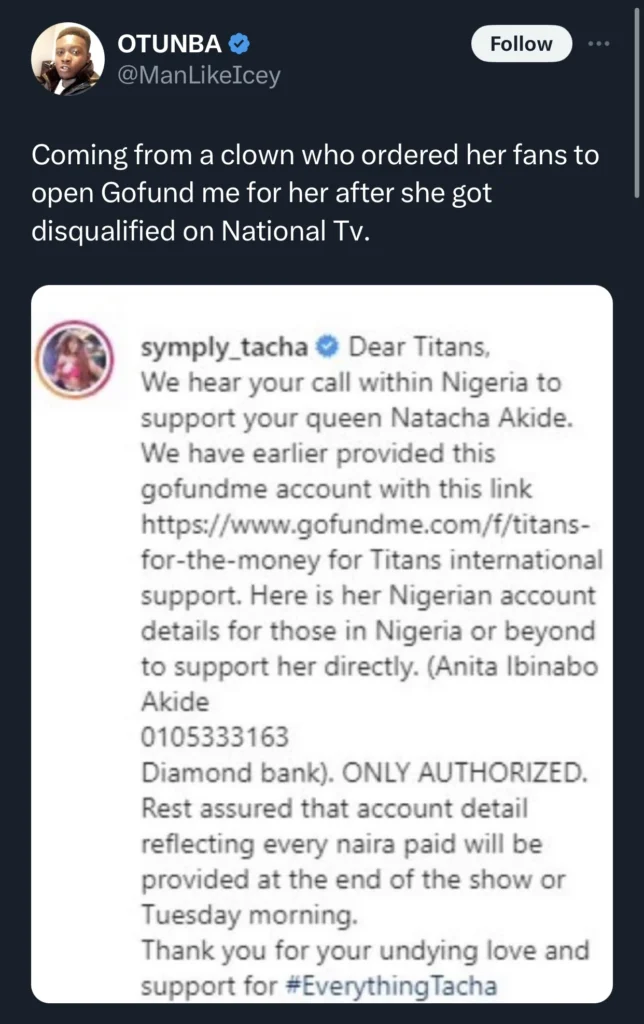Screen dimensions: 644x1024
Task: Open the three-dot more options menu
Action: tap(599, 44)
